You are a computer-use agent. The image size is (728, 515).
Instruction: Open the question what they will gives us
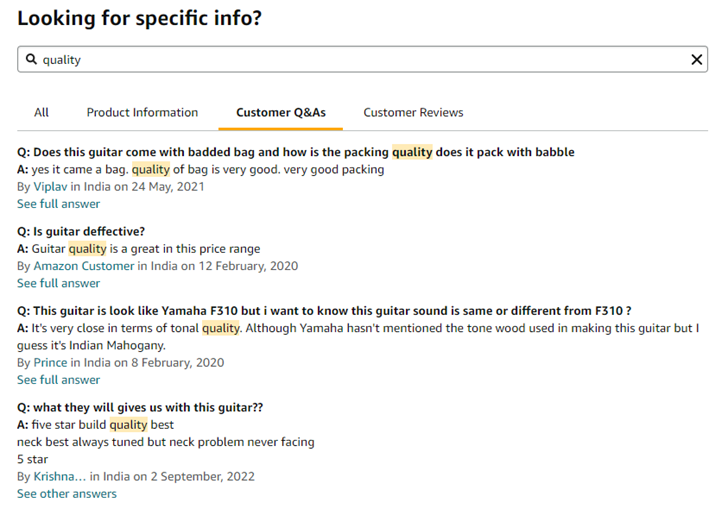pos(140,407)
